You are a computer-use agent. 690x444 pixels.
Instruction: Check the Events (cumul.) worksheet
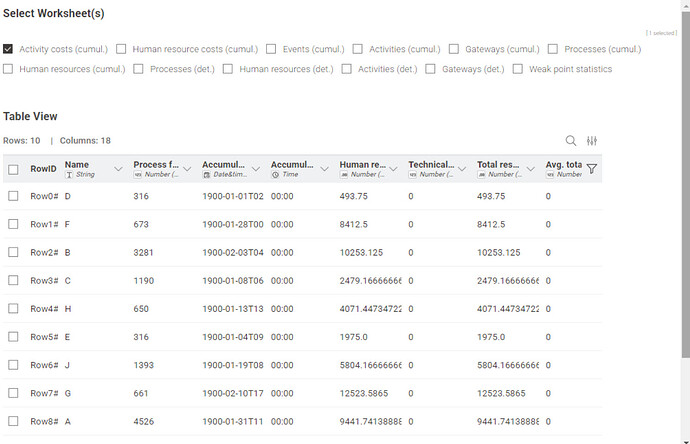click(271, 49)
